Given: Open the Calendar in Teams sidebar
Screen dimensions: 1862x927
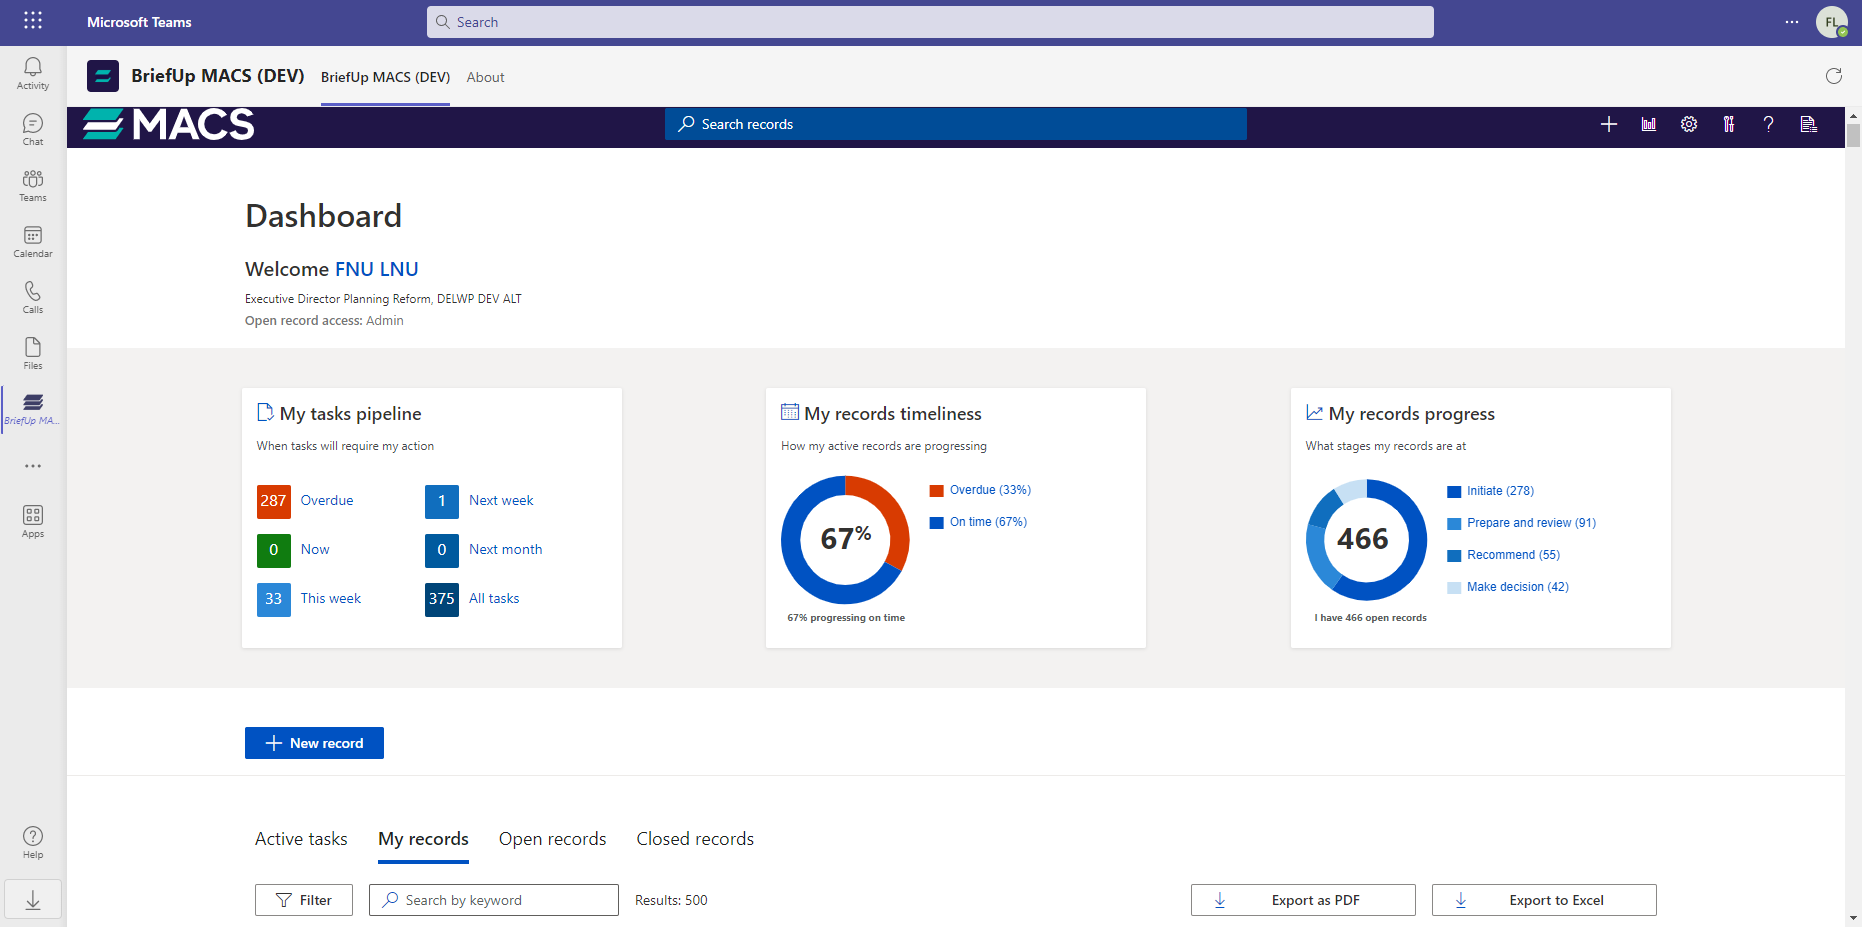Looking at the screenshot, I should click(x=33, y=241).
